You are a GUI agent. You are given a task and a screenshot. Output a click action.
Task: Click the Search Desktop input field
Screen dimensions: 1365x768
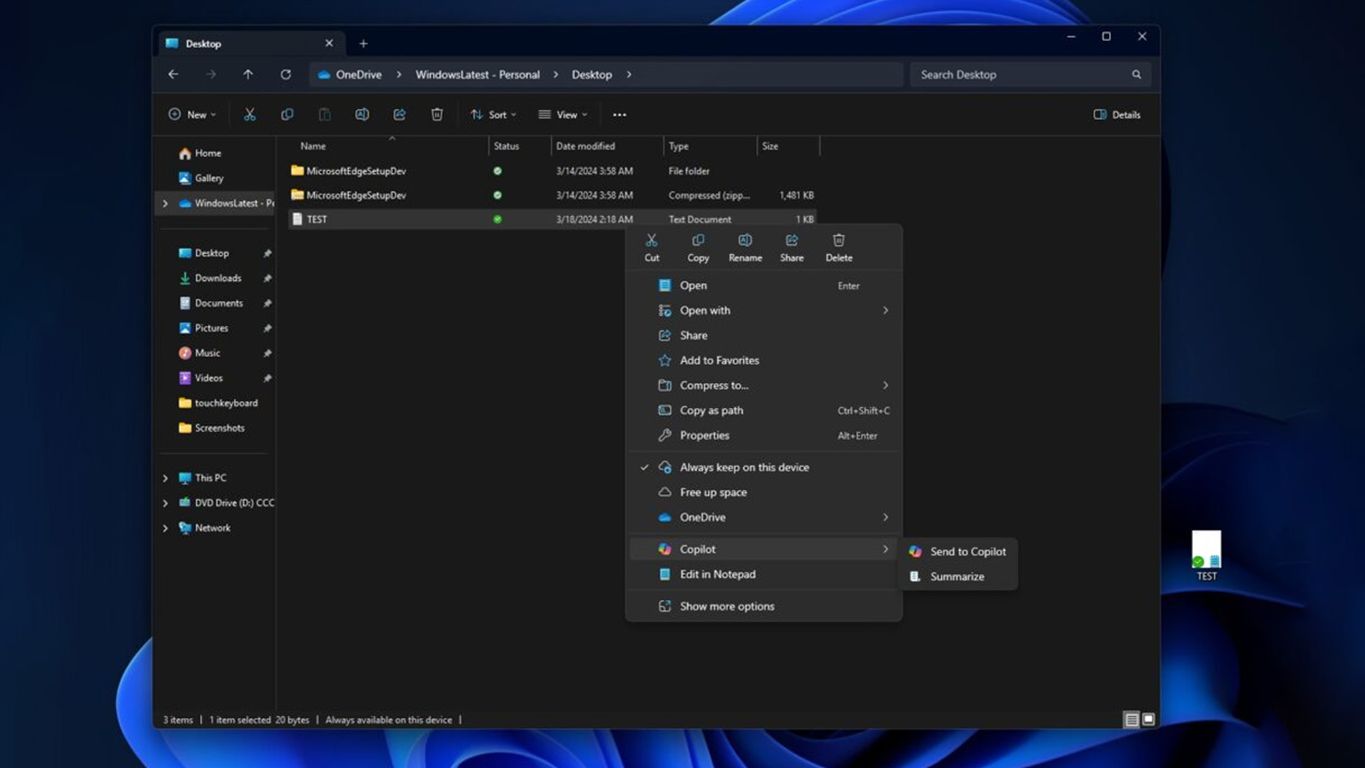click(x=1018, y=75)
